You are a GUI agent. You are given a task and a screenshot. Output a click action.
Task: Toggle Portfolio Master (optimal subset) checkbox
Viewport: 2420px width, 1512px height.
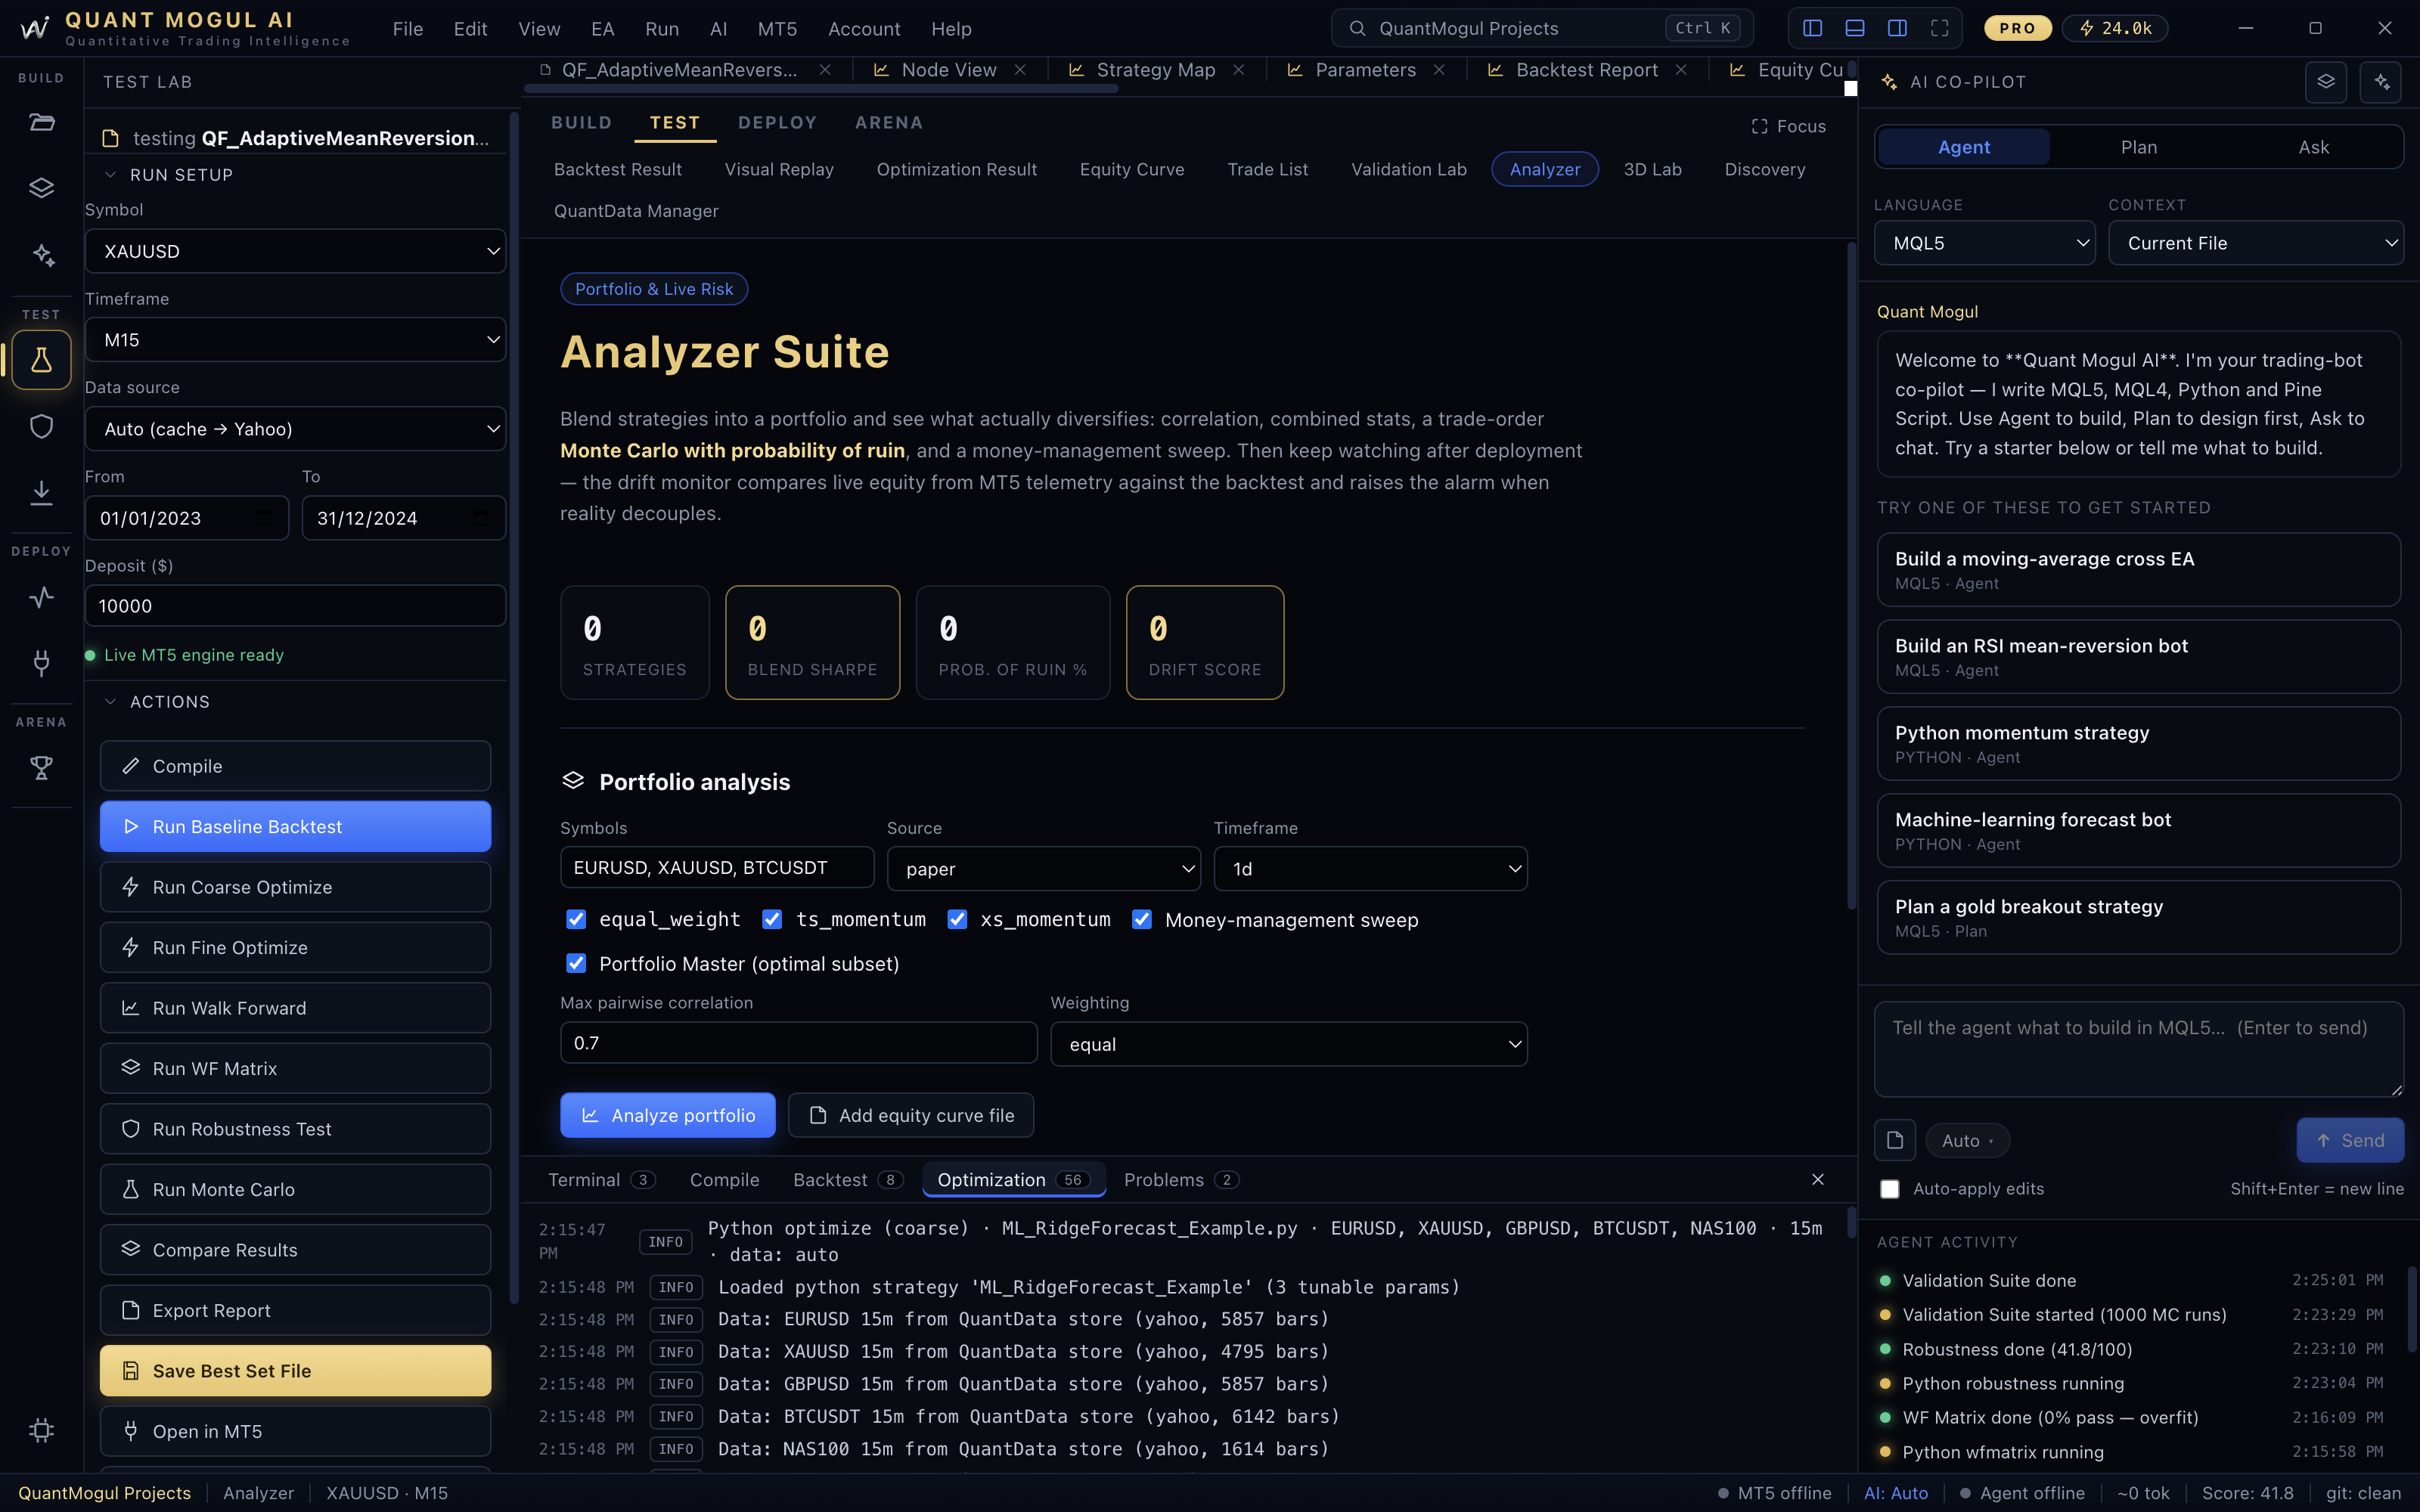pos(576,963)
